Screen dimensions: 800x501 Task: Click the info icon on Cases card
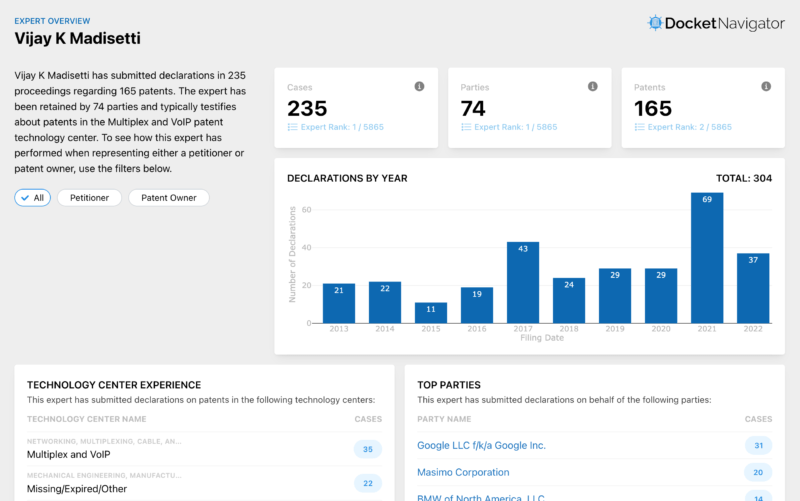click(420, 87)
